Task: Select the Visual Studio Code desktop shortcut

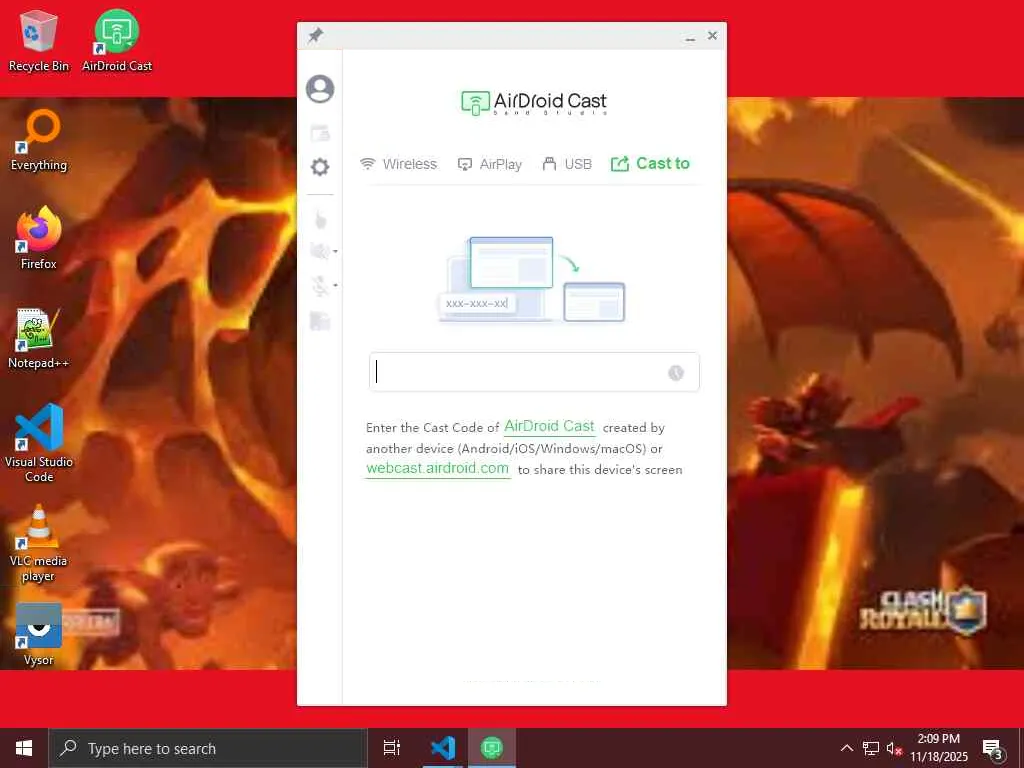Action: [39, 443]
